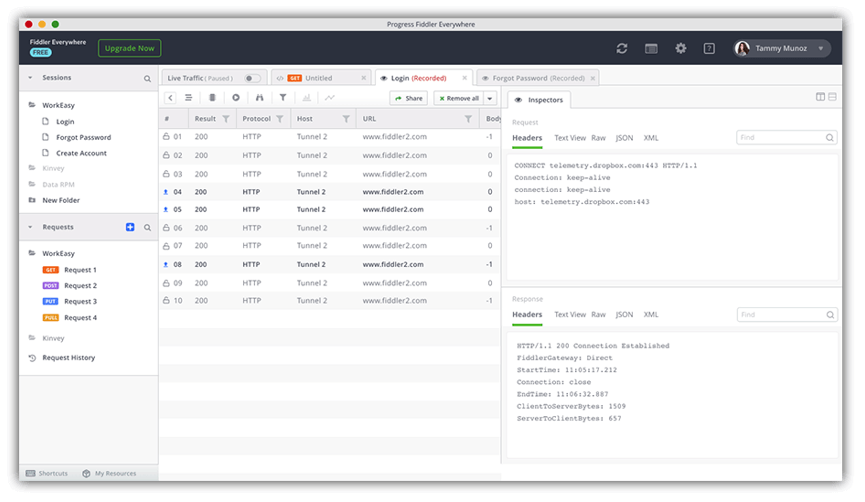Click the Share button
Image resolution: width=865 pixels, height=502 pixels.
pos(409,98)
